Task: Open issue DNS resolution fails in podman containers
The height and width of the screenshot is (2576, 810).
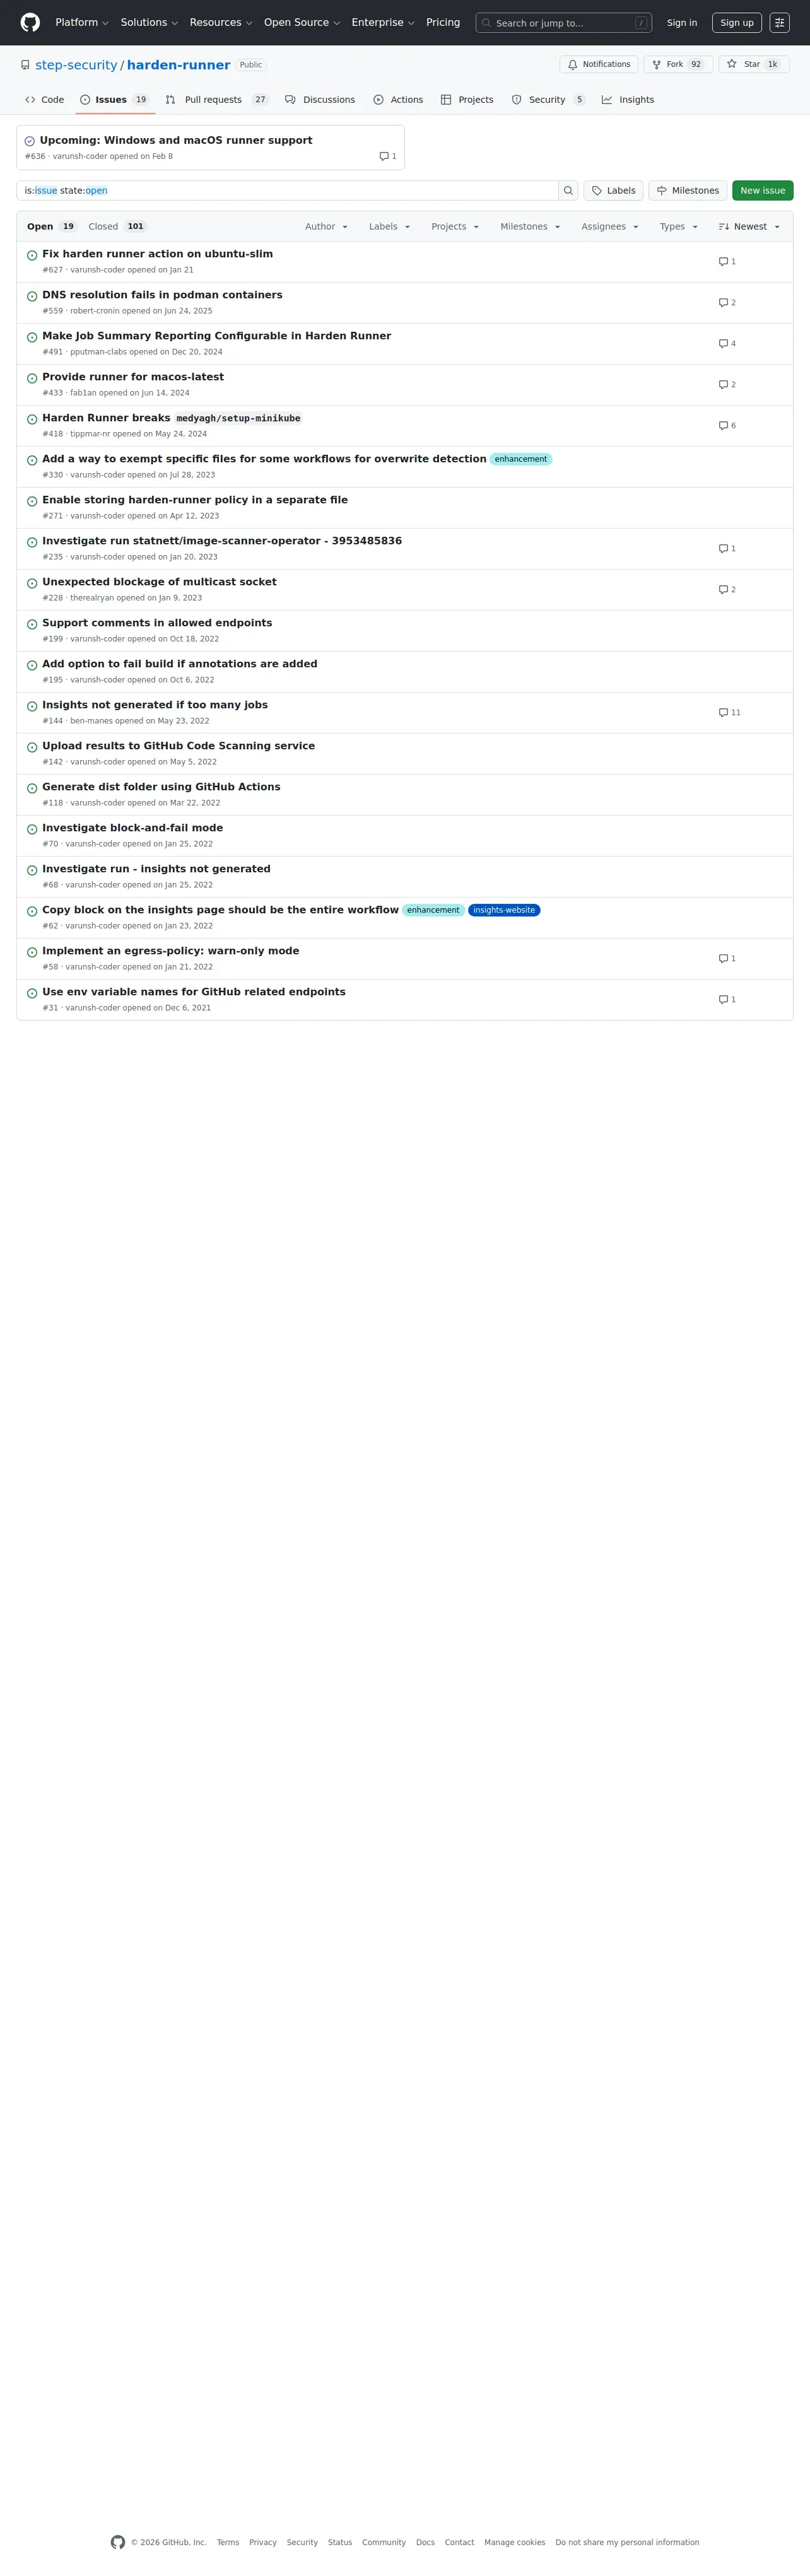Action: pyautogui.click(x=162, y=295)
